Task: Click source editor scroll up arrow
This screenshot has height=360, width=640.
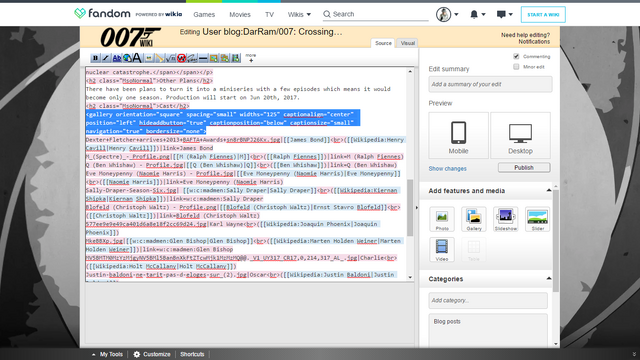Action: pos(410,71)
